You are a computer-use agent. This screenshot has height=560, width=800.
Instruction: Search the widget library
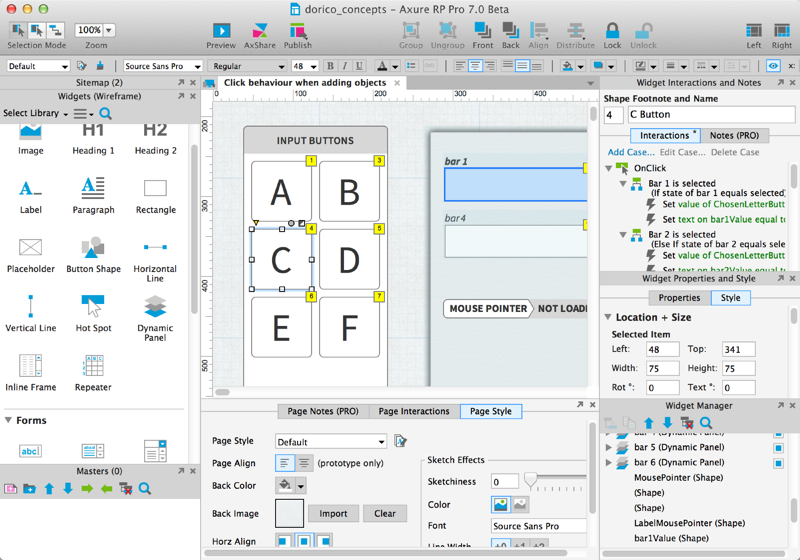pos(105,113)
